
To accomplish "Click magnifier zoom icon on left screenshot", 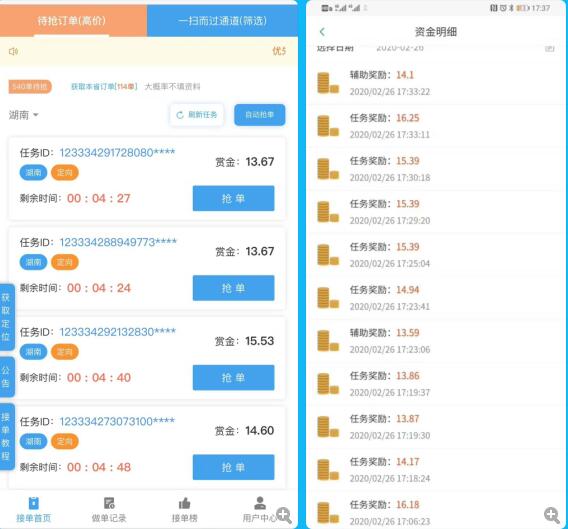I will (x=284, y=515).
